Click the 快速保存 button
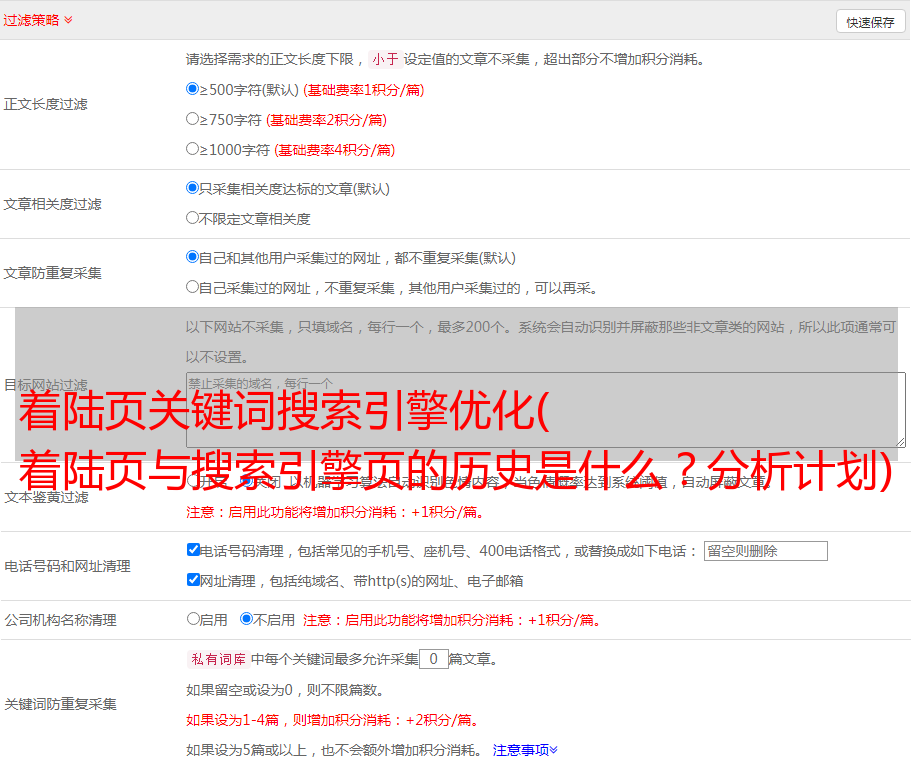 (x=870, y=22)
